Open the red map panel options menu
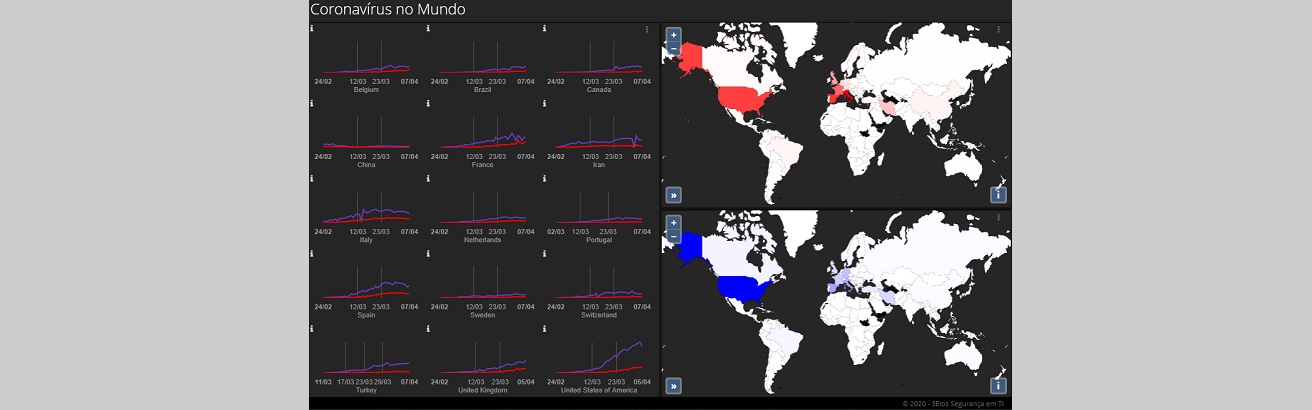 coord(999,29)
